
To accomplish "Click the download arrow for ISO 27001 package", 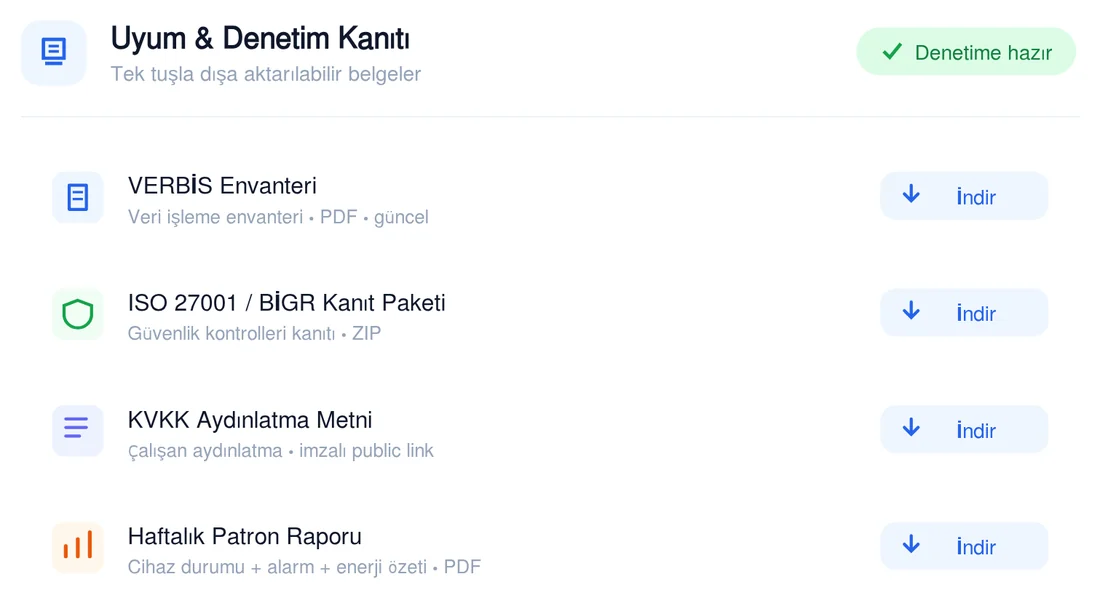I will pos(911,311).
